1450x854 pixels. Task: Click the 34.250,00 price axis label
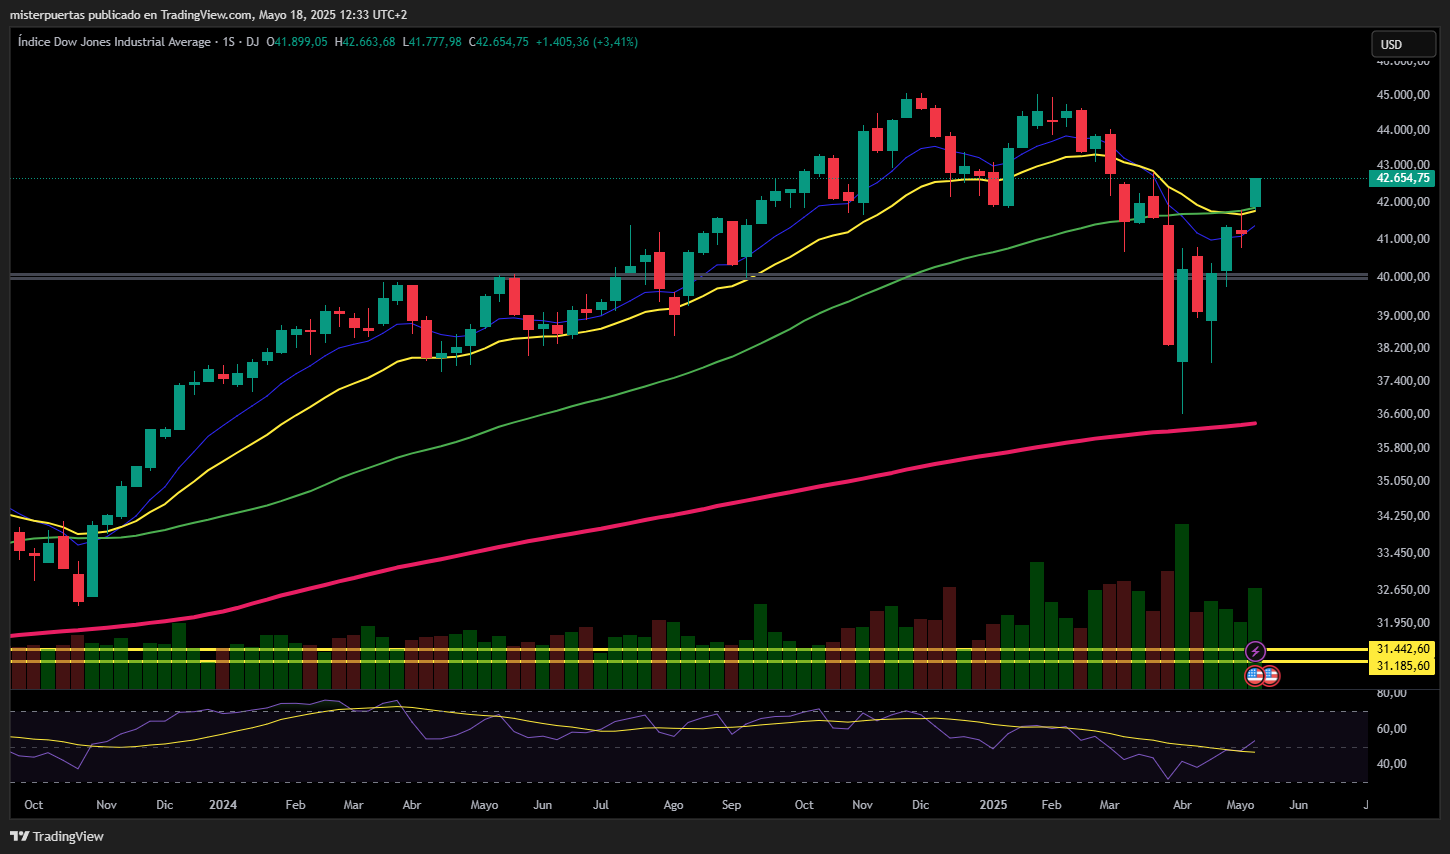pos(1403,516)
